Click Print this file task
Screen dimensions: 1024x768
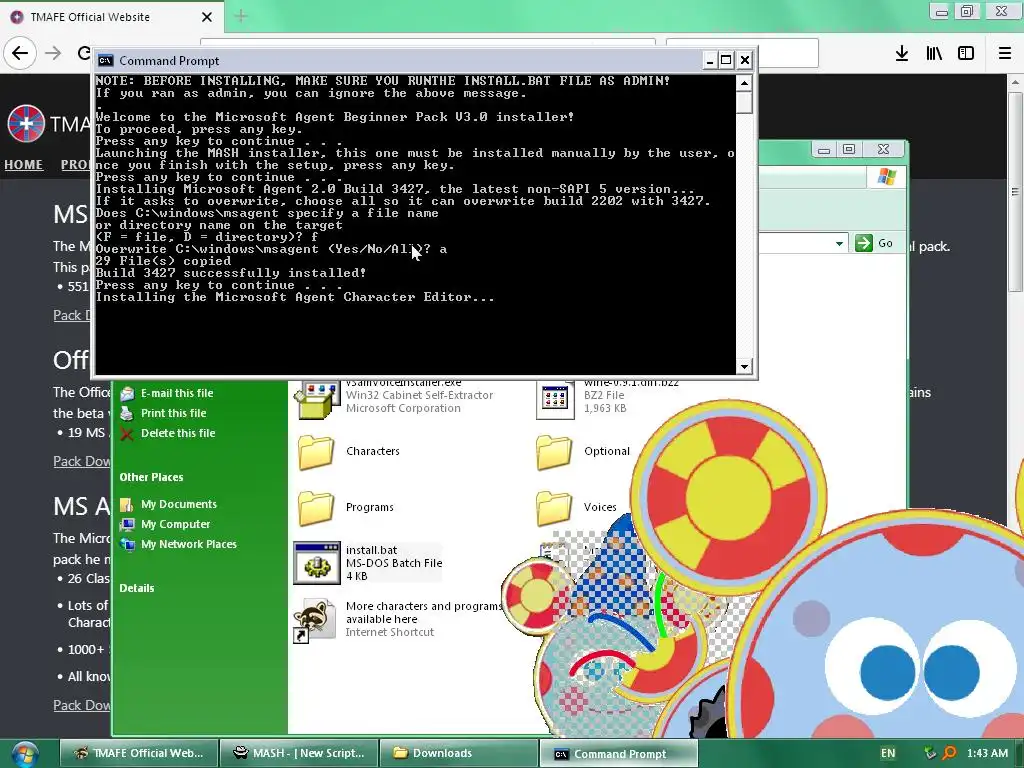coord(174,413)
